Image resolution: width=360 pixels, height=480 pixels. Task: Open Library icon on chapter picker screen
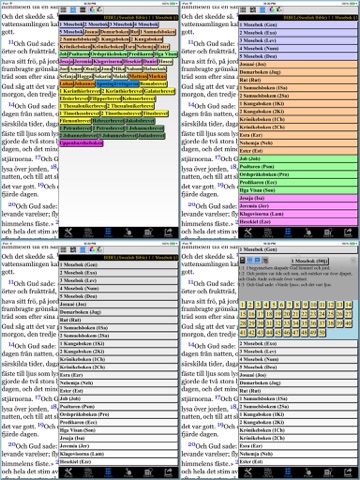coord(268,472)
